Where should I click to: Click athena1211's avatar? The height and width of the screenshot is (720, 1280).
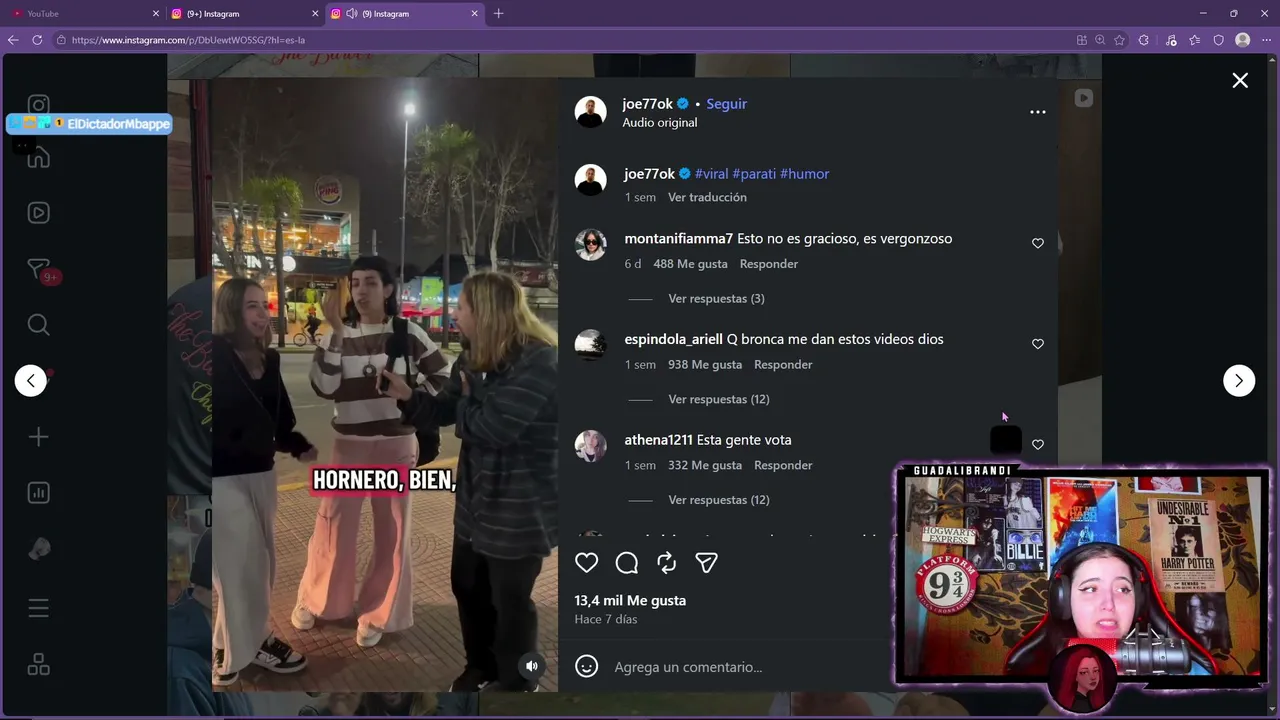click(x=591, y=446)
